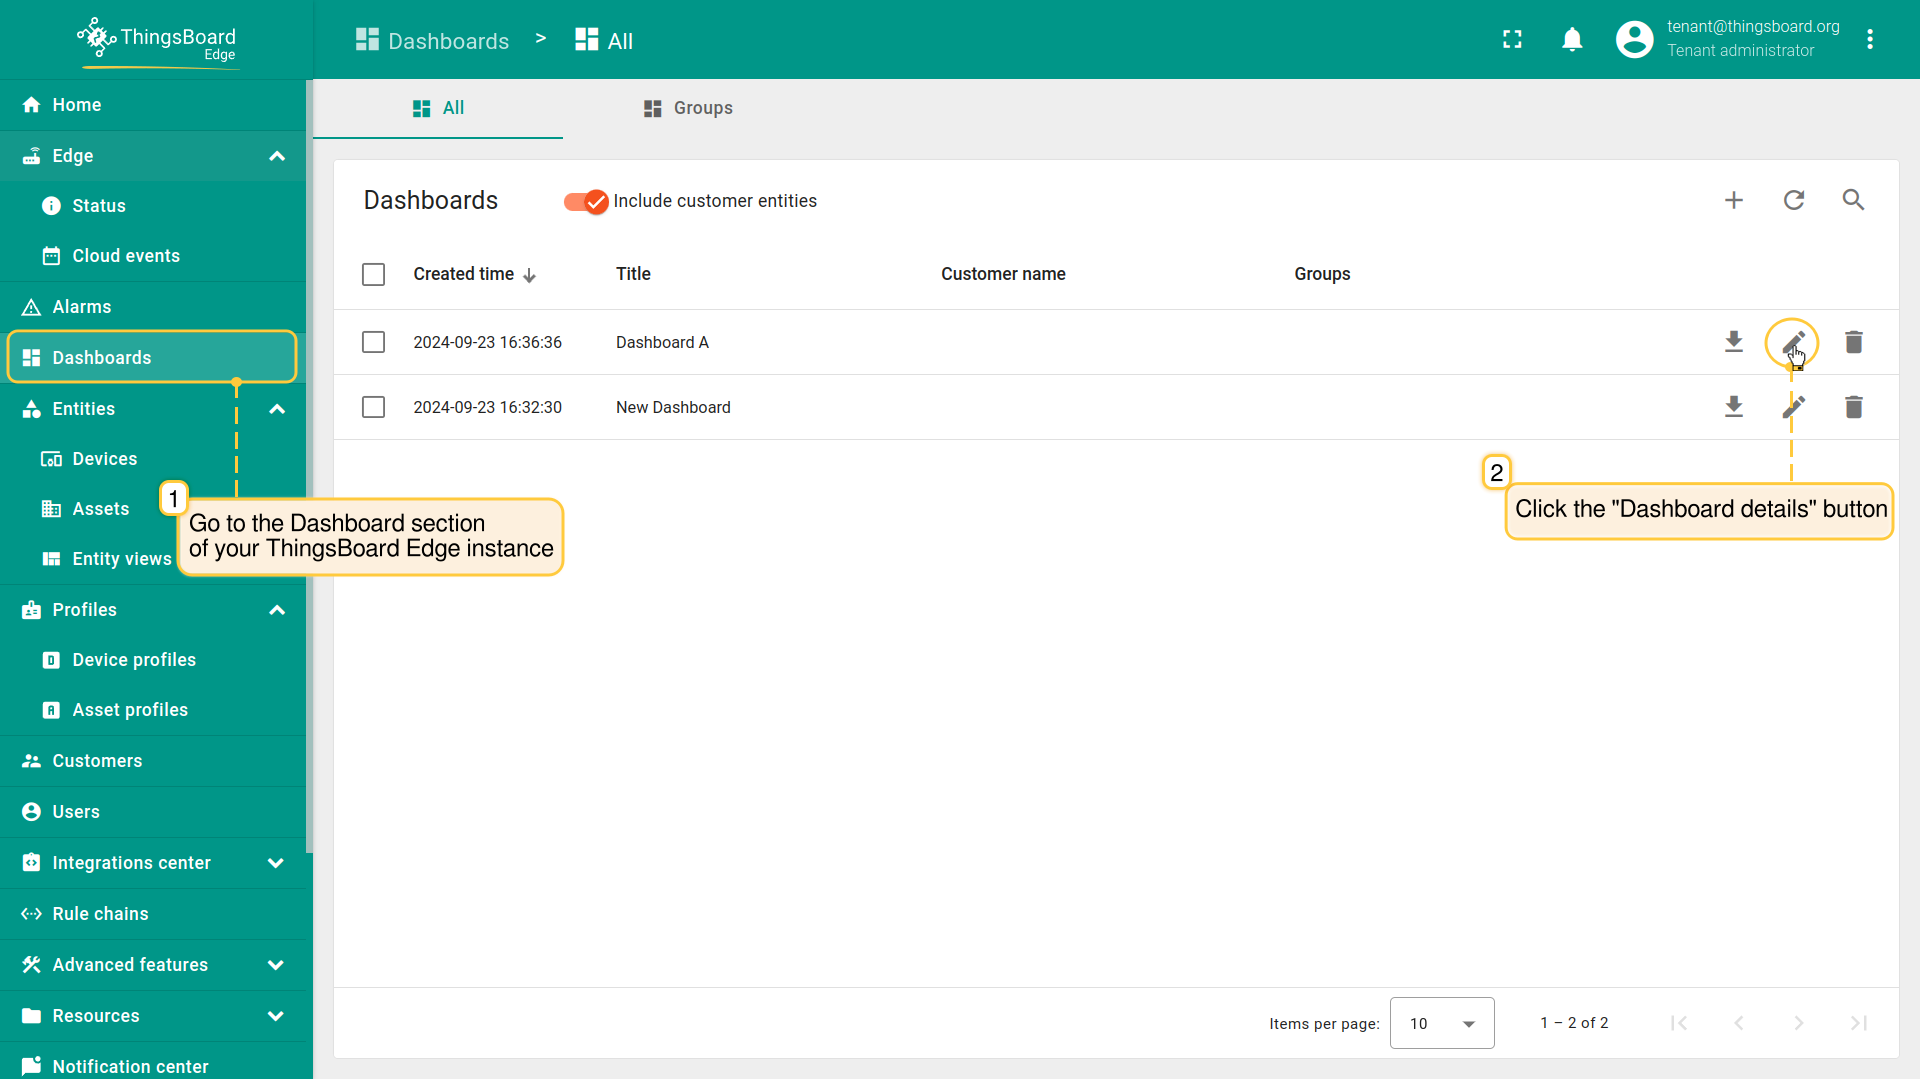The height and width of the screenshot is (1079, 1920).
Task: Open the user menu three dots
Action: click(x=1869, y=40)
